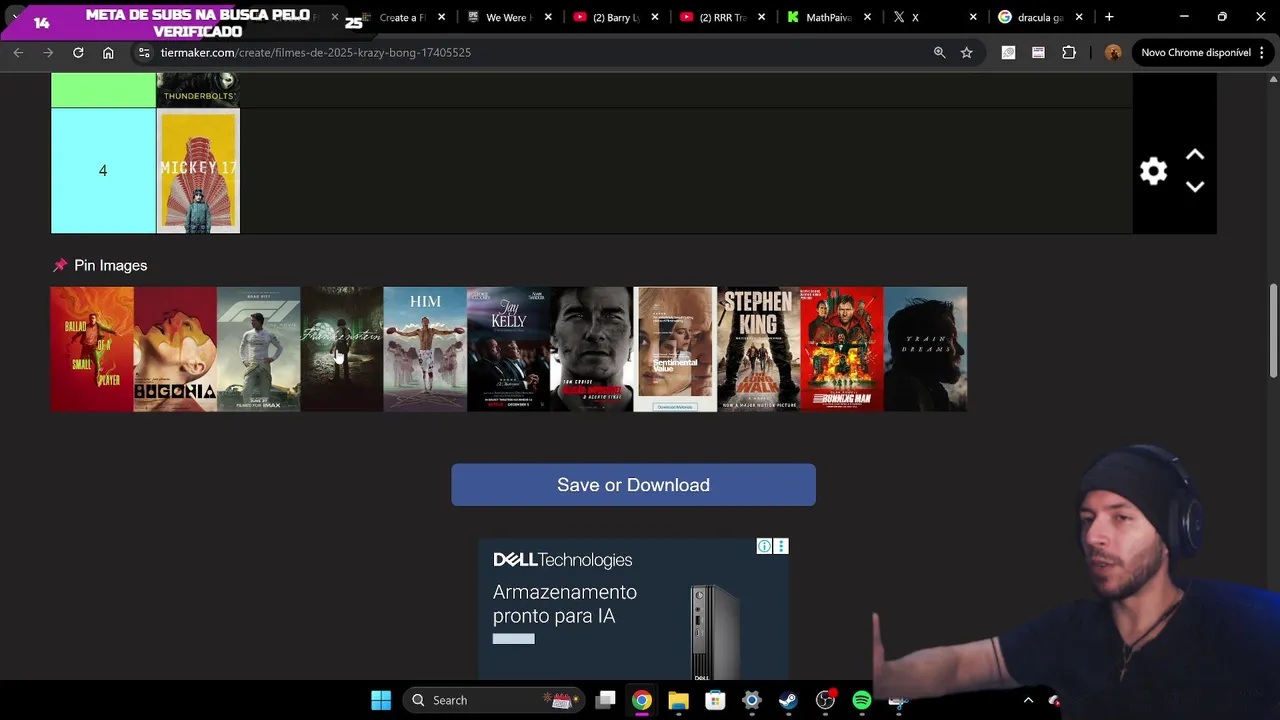
Task: Pick The Running Man poster
Action: click(x=842, y=349)
